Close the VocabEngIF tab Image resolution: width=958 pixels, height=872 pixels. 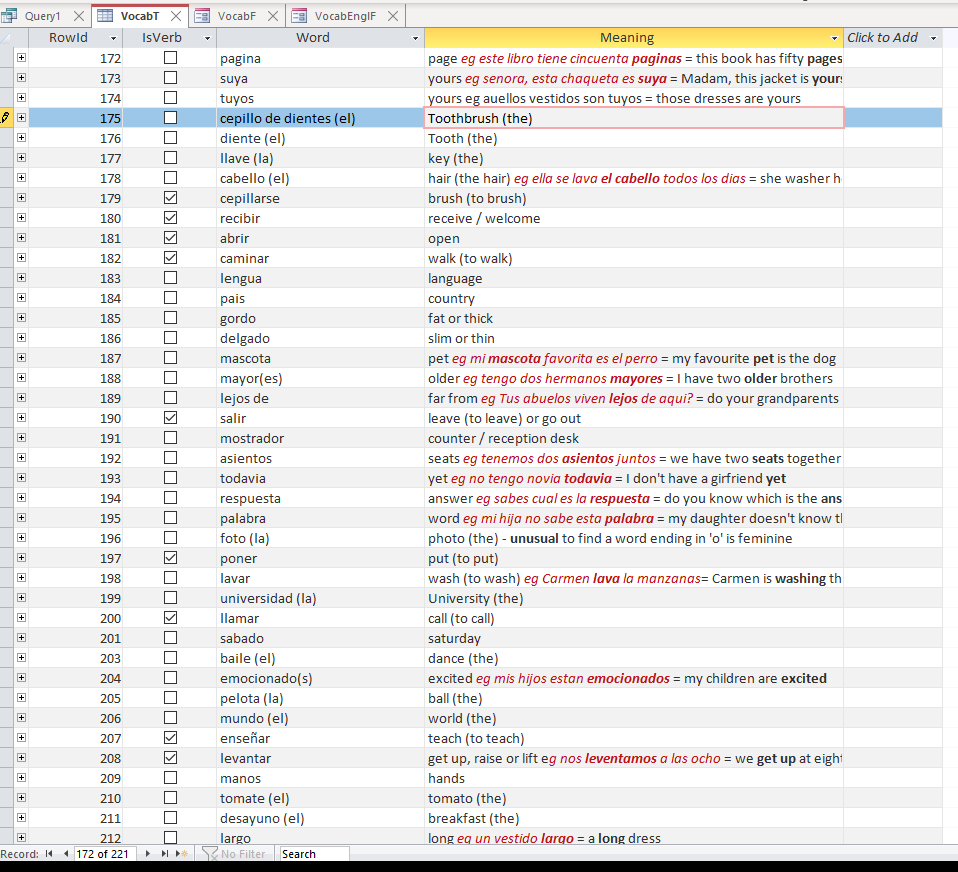[393, 16]
